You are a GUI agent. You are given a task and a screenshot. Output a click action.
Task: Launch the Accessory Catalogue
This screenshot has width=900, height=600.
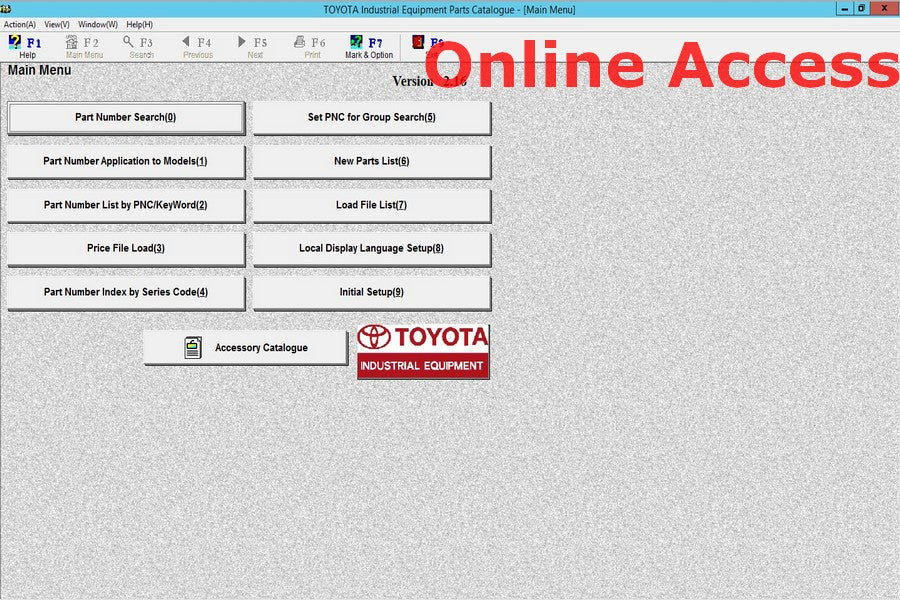pyautogui.click(x=246, y=348)
